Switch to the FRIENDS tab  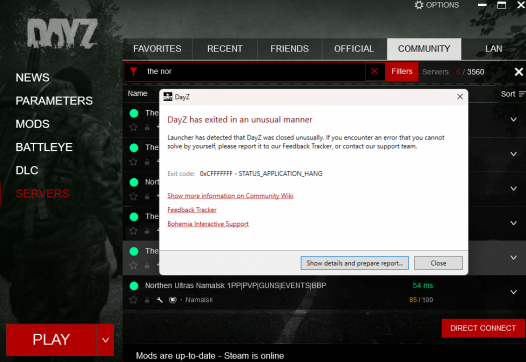point(290,49)
